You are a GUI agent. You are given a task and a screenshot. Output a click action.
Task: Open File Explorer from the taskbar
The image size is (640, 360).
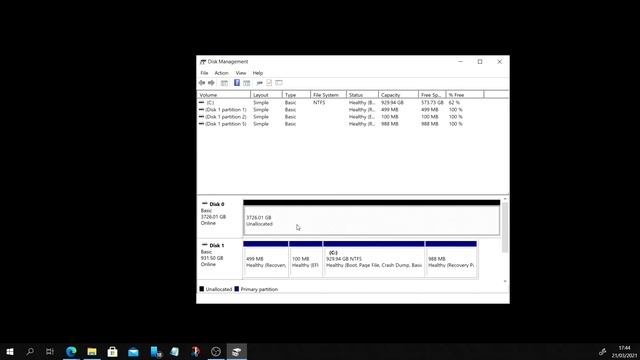pos(92,351)
